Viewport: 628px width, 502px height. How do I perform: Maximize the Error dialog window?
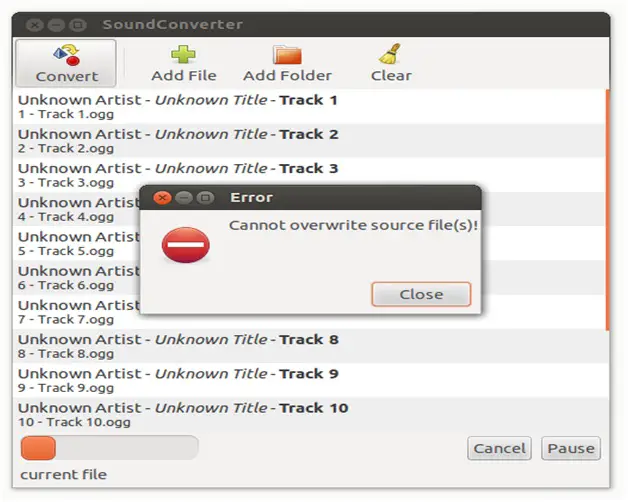coord(205,198)
